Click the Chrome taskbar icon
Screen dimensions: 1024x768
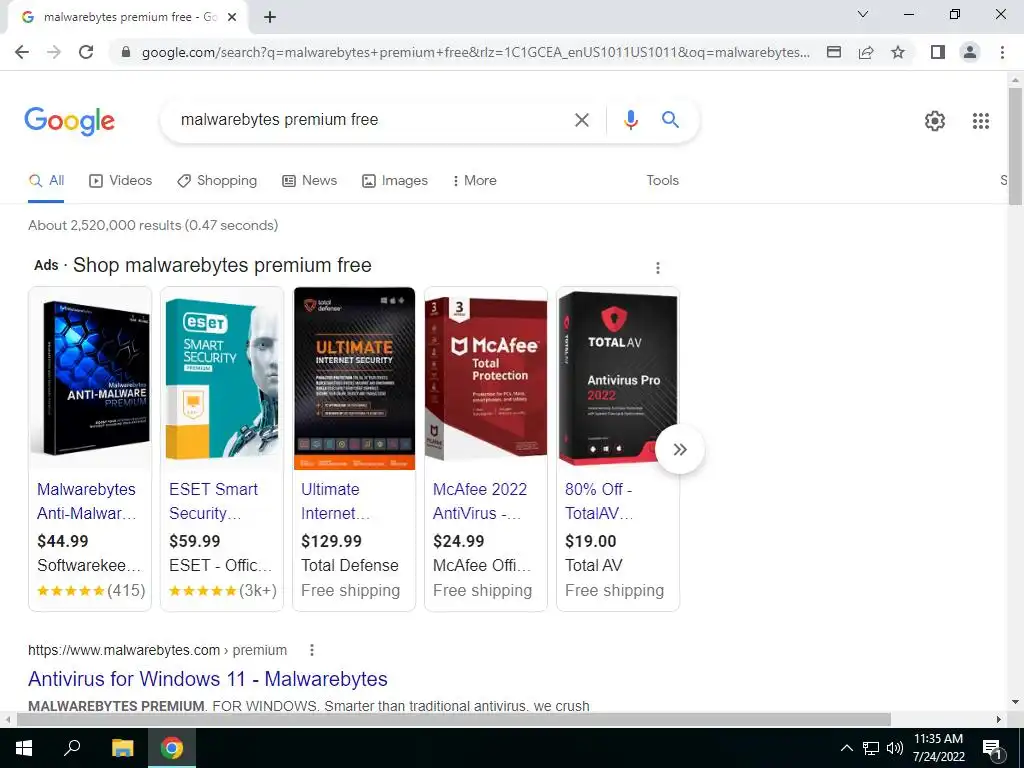tap(172, 748)
